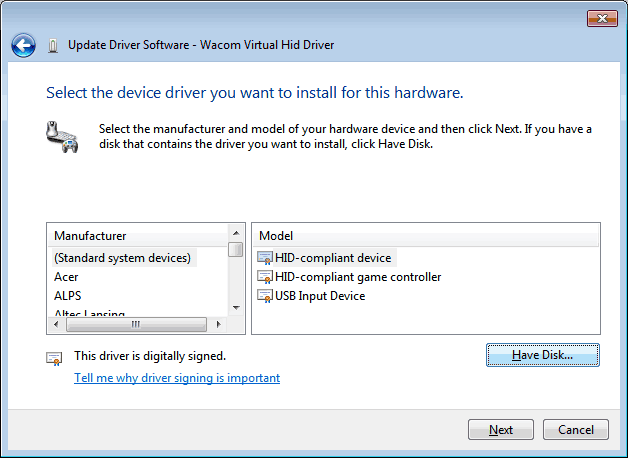Select Altec Lansing manufacturer entry

(89, 313)
